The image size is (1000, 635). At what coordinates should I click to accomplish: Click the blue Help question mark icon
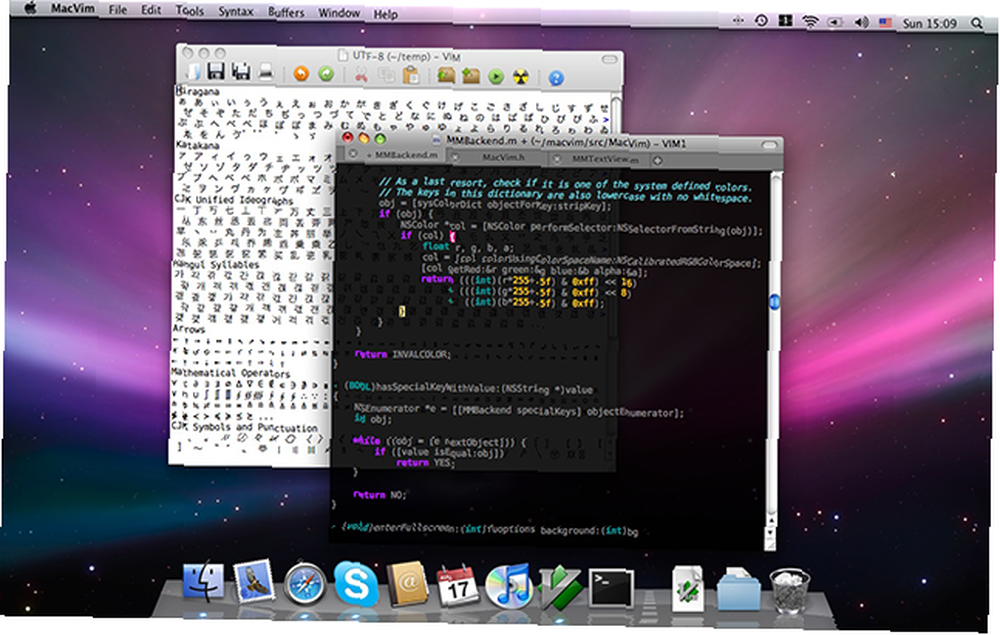[x=556, y=78]
